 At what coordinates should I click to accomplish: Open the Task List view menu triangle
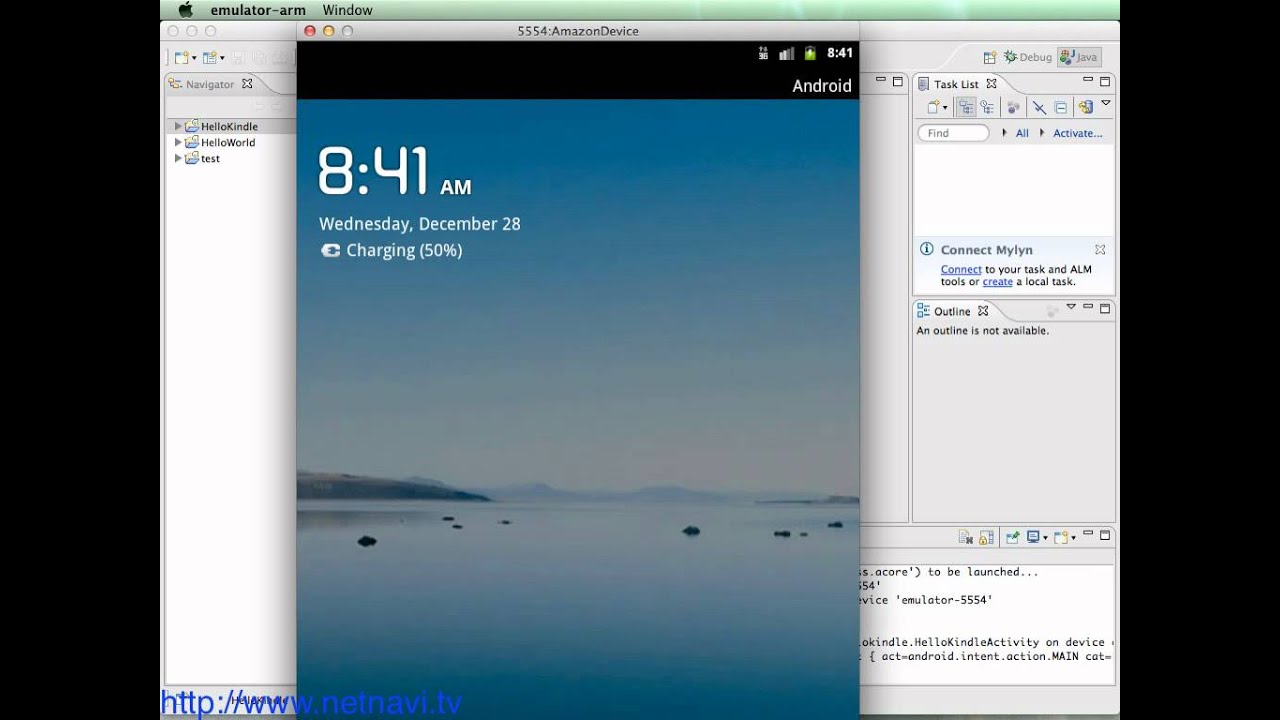[x=1106, y=102]
